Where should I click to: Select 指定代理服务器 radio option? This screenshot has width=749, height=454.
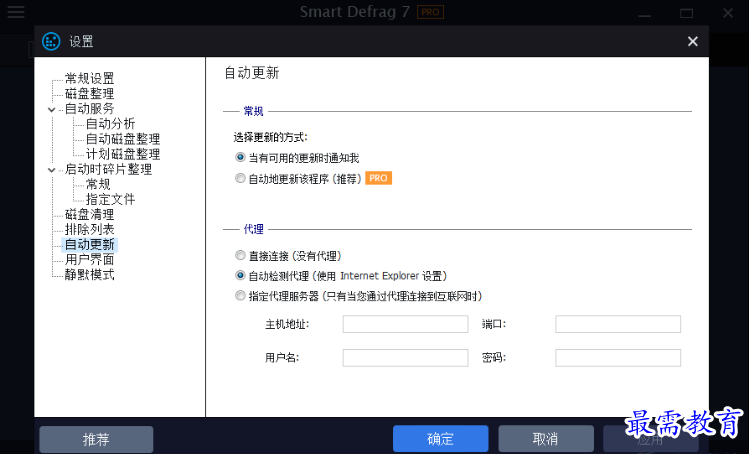click(240, 296)
